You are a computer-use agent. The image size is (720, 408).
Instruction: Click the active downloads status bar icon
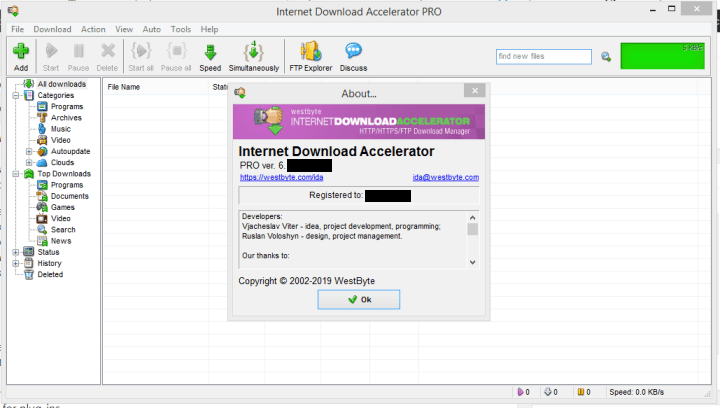pos(520,392)
